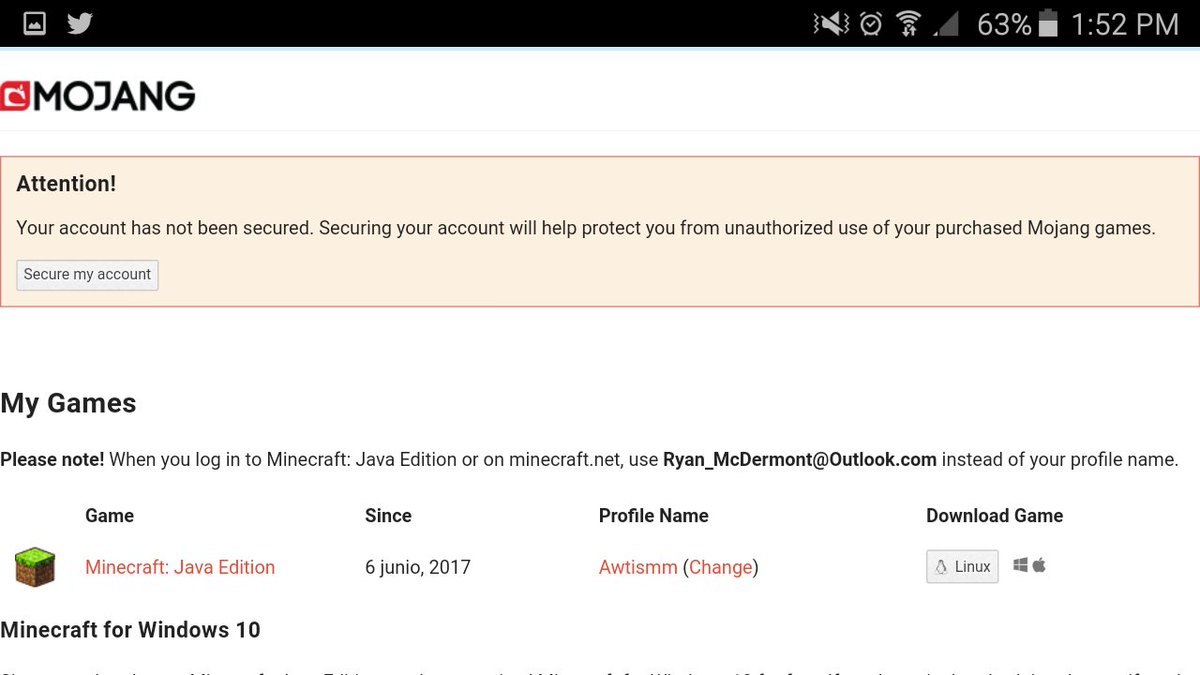
Task: Click the Game column header
Action: (x=110, y=516)
